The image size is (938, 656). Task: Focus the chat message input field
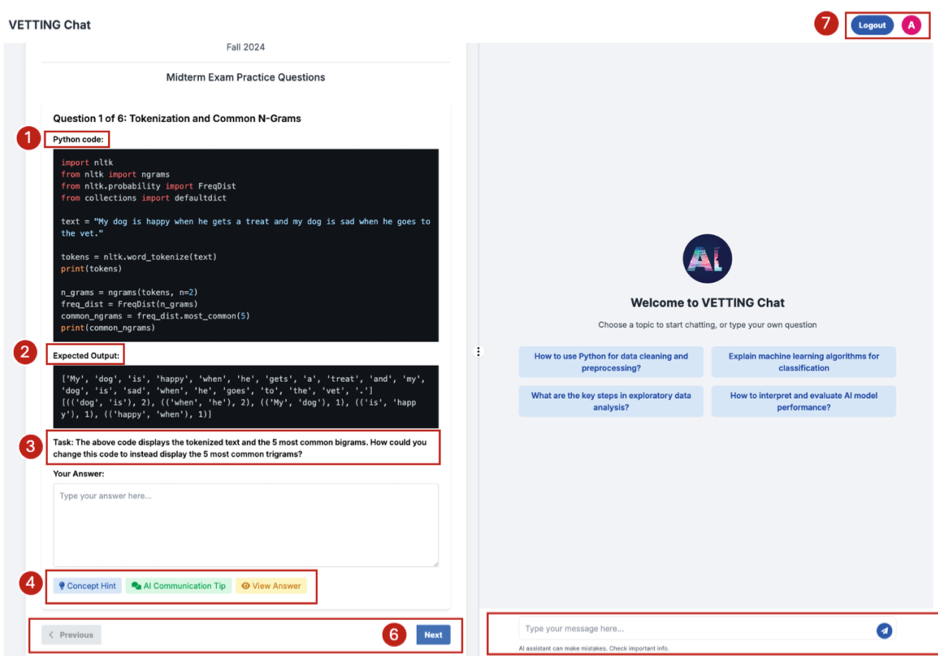click(697, 628)
